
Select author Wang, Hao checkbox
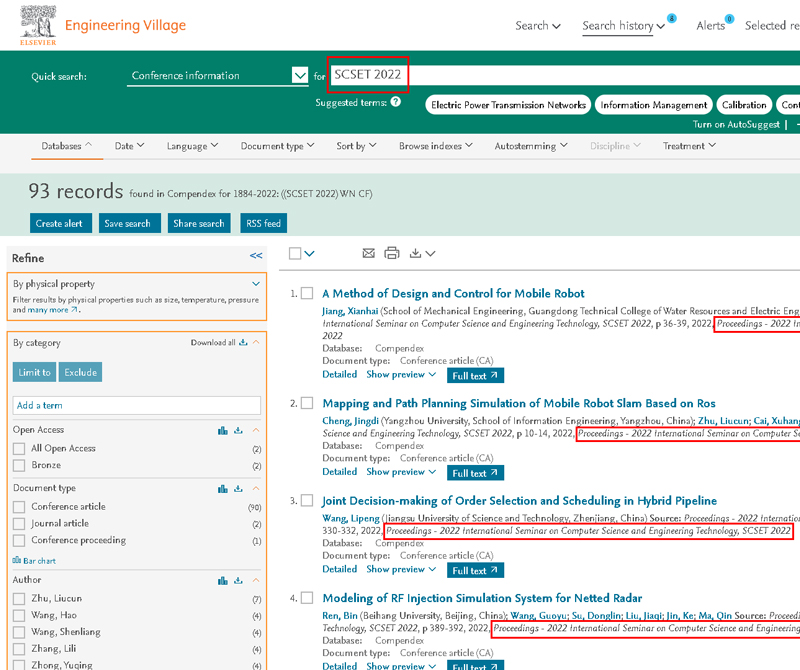click(19, 615)
